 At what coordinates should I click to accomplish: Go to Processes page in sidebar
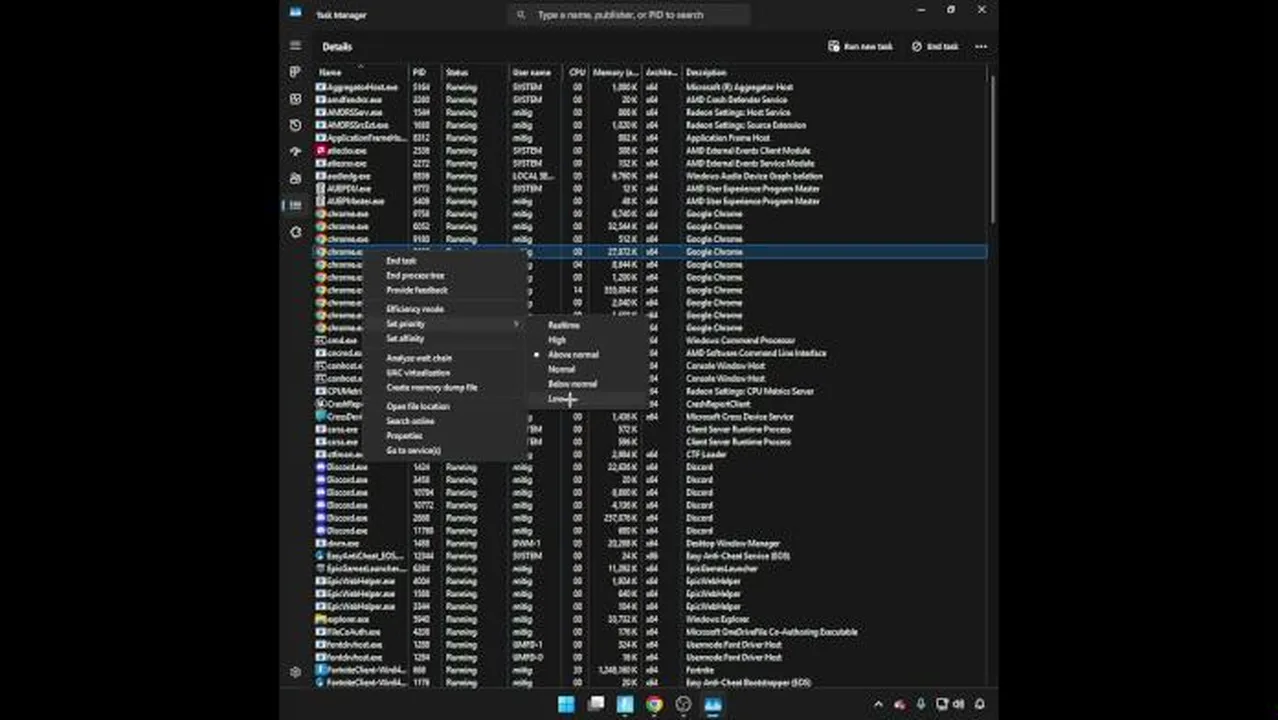tap(295, 72)
